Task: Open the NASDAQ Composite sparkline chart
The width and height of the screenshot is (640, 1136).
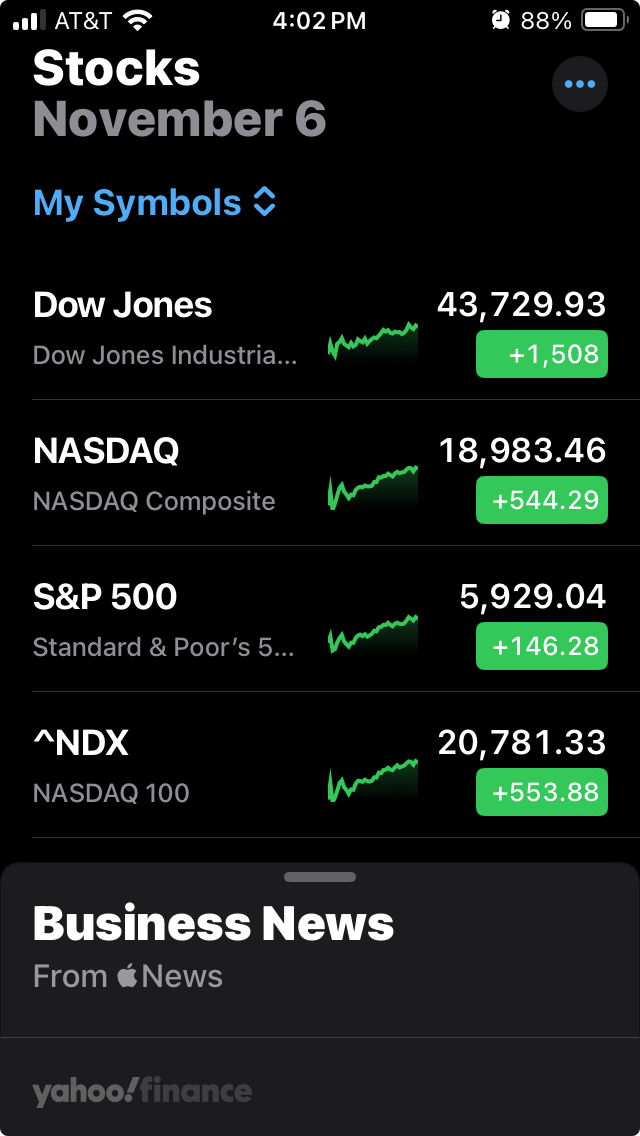Action: (x=373, y=488)
